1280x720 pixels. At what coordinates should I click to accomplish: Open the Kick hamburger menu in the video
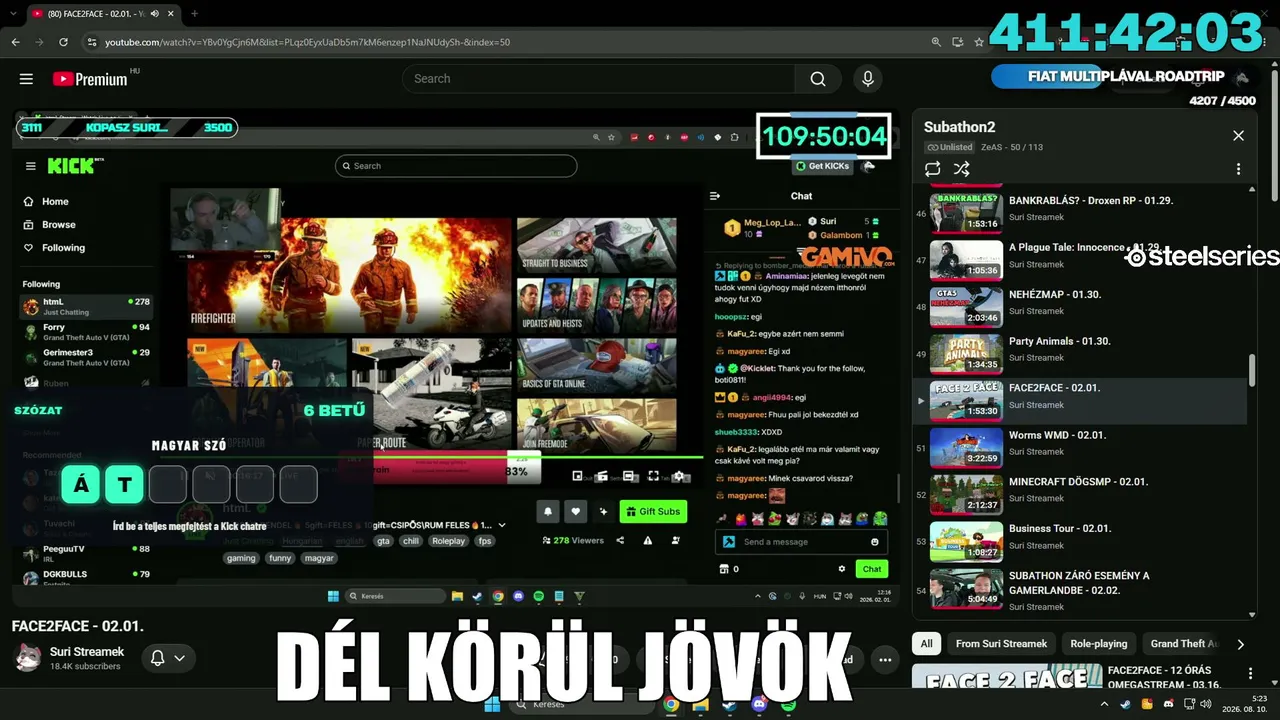pyautogui.click(x=31, y=166)
